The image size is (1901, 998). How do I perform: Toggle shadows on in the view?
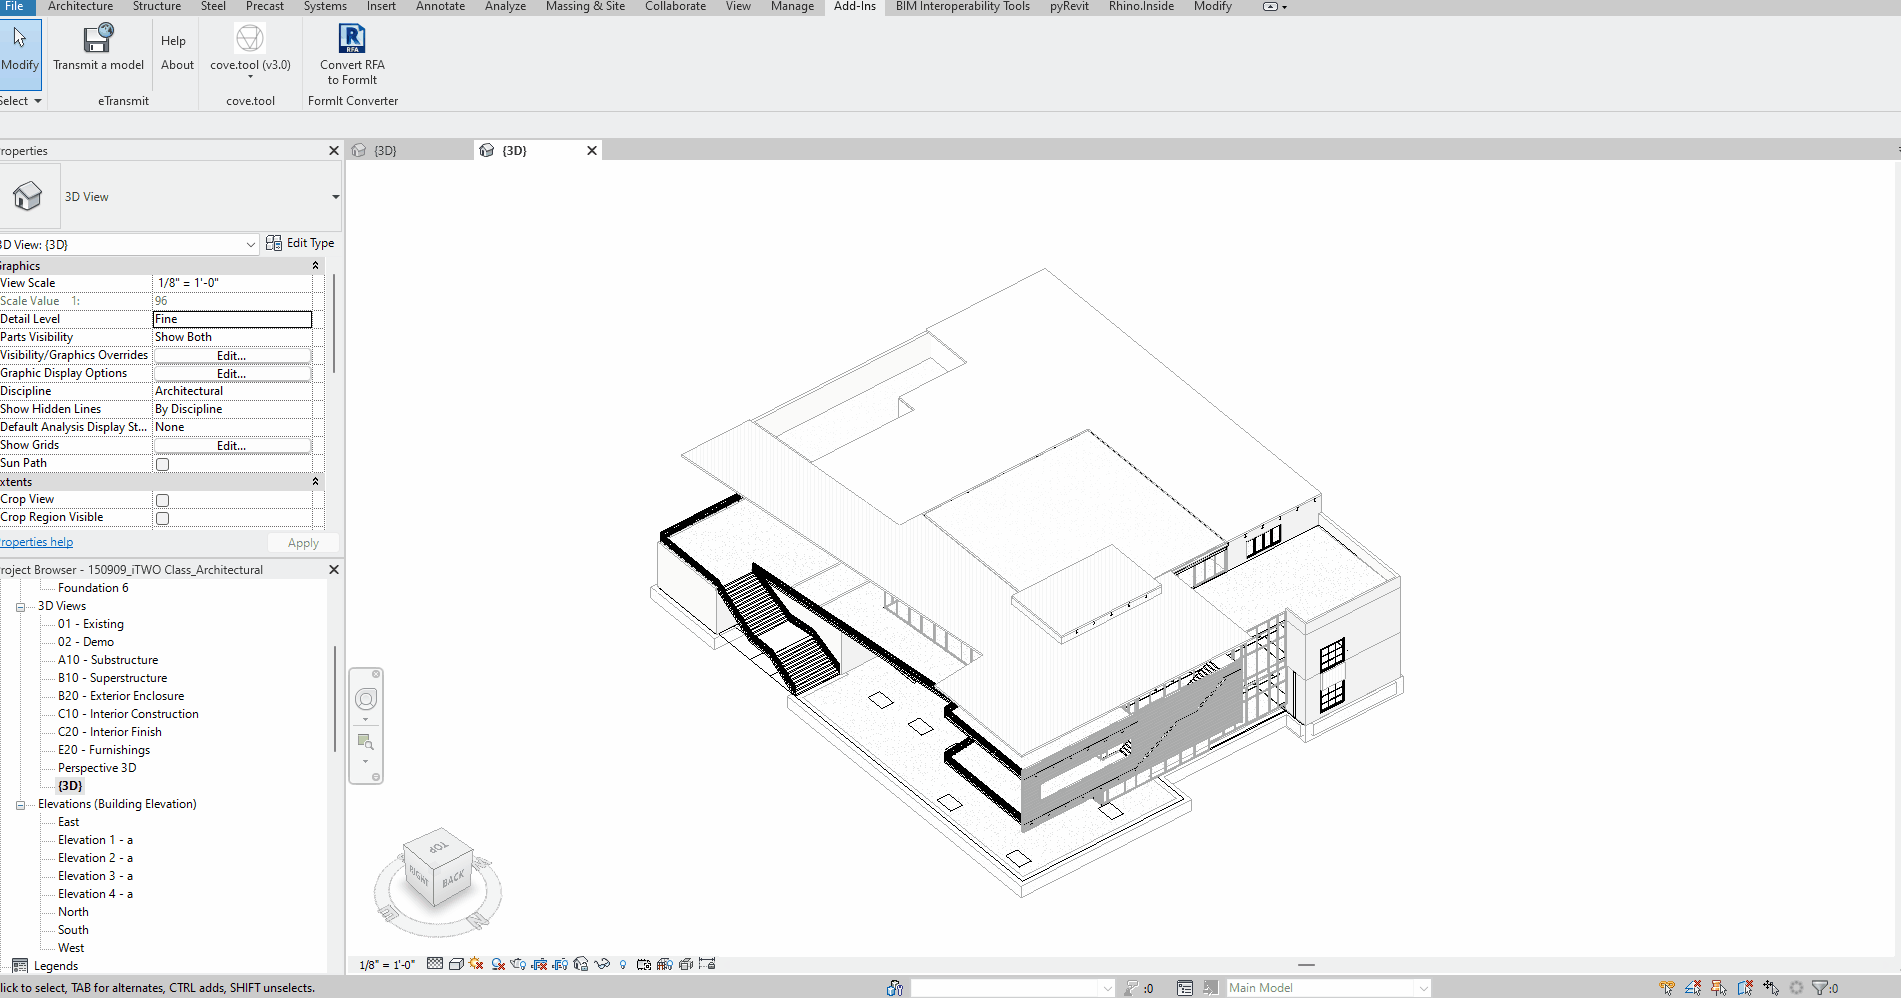tap(497, 964)
